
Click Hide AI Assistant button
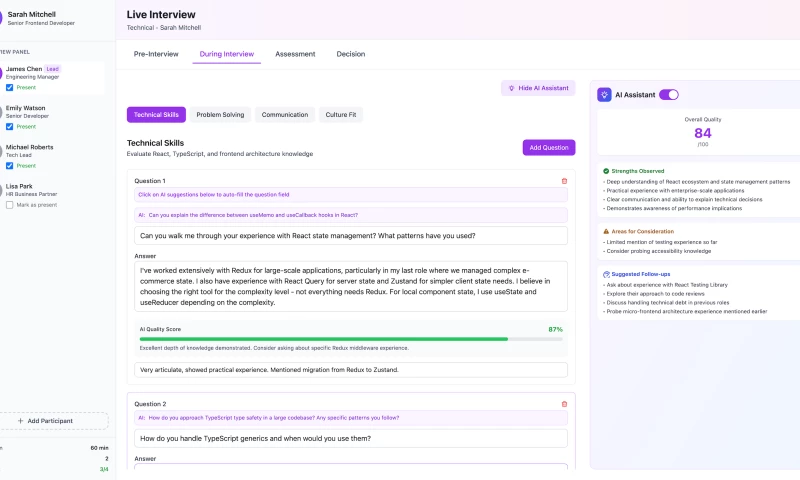pos(538,88)
